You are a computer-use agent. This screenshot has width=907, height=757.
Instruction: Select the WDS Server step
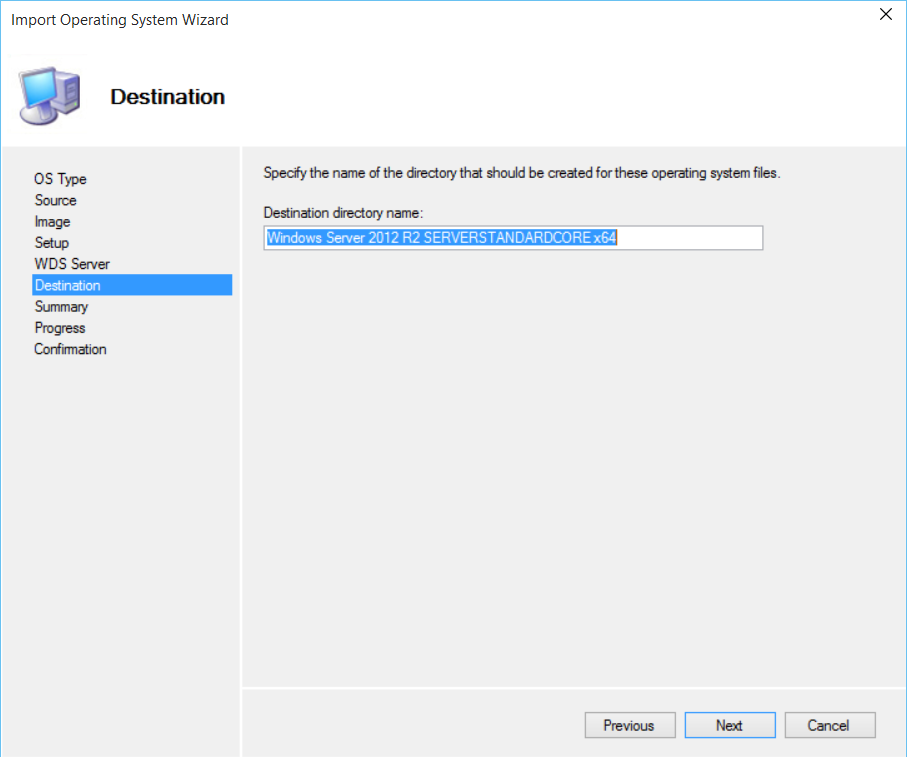pos(72,264)
